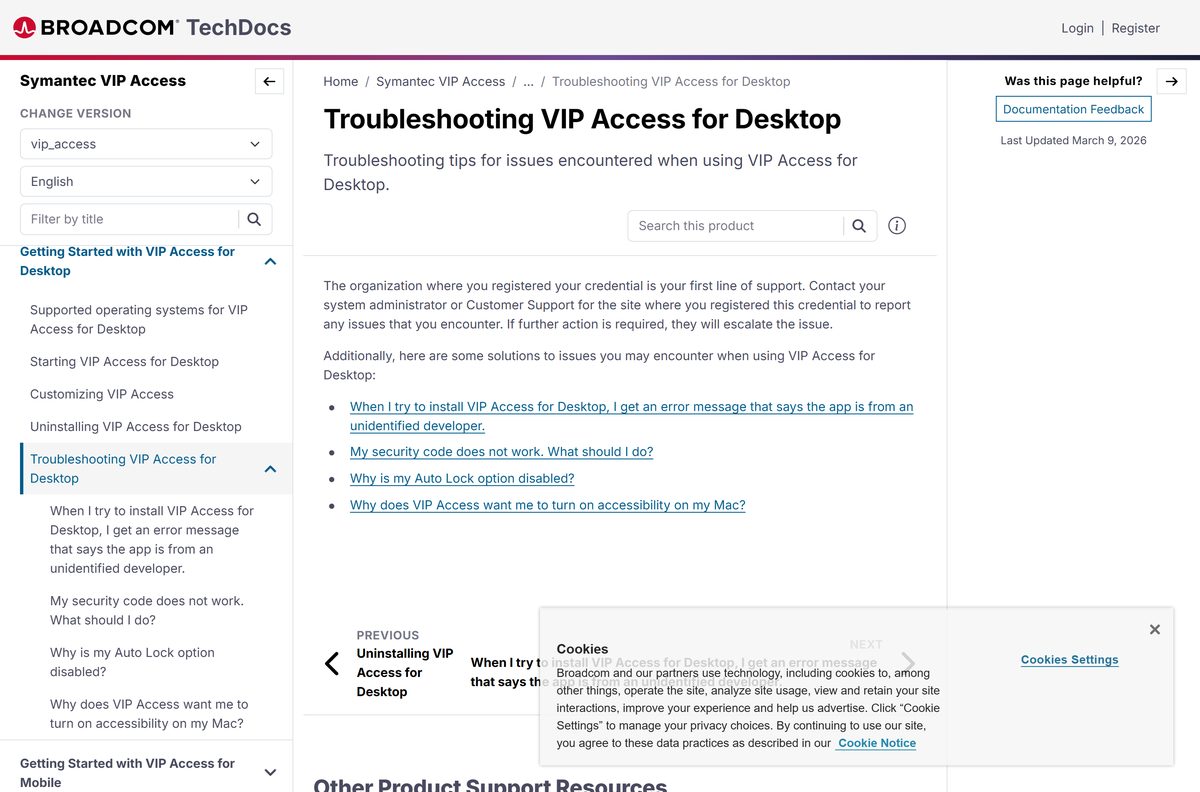Screen dimensions: 1200x792
Task: Open the vip_access version dropdown
Action: coord(146,144)
